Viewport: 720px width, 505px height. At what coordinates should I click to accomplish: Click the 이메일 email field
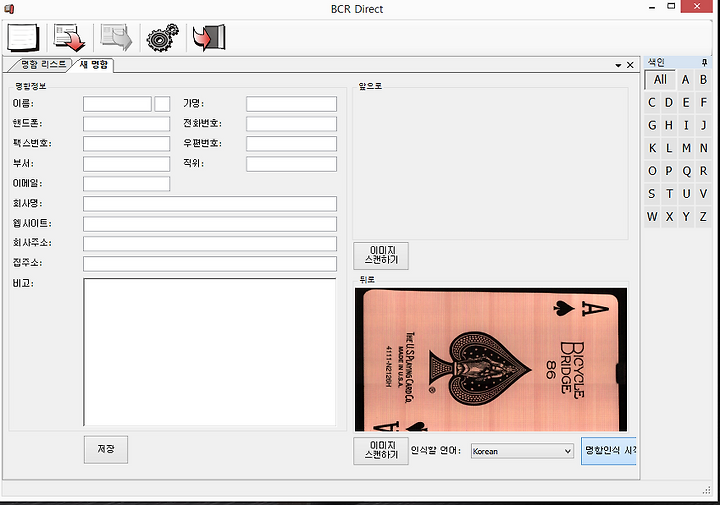point(126,184)
